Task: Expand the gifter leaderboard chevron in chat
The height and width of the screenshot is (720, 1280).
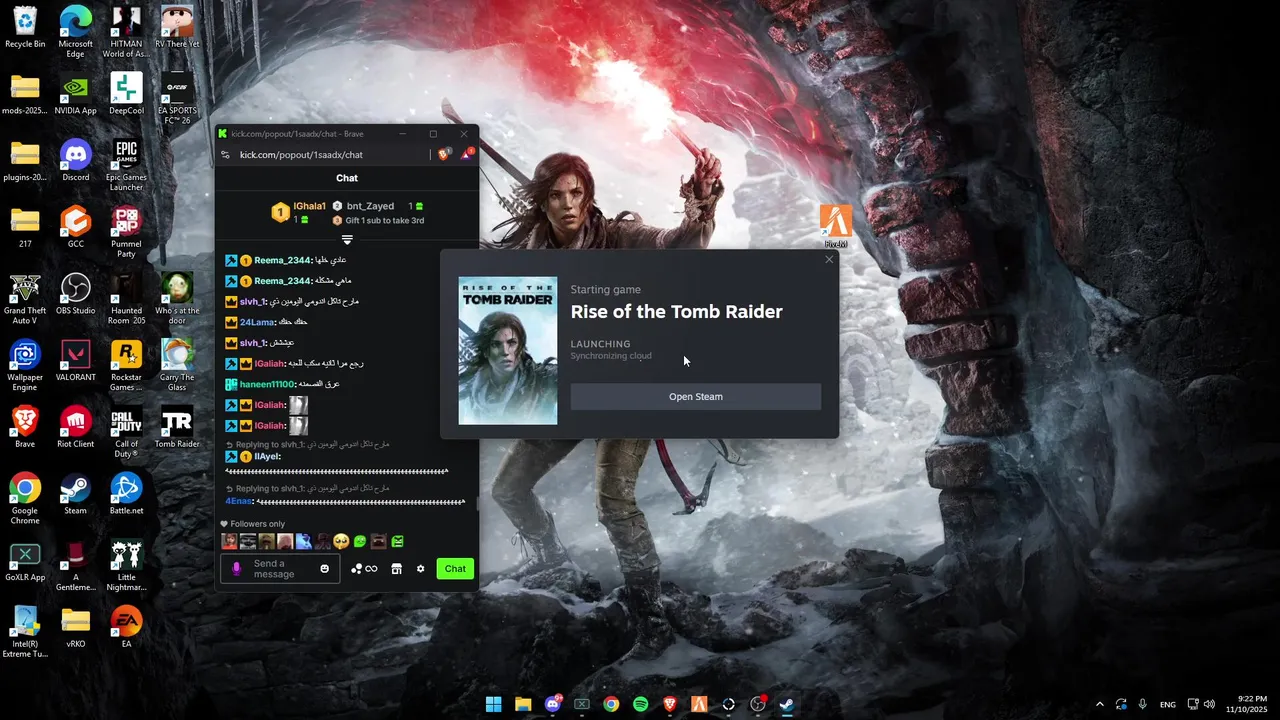Action: click(x=347, y=240)
